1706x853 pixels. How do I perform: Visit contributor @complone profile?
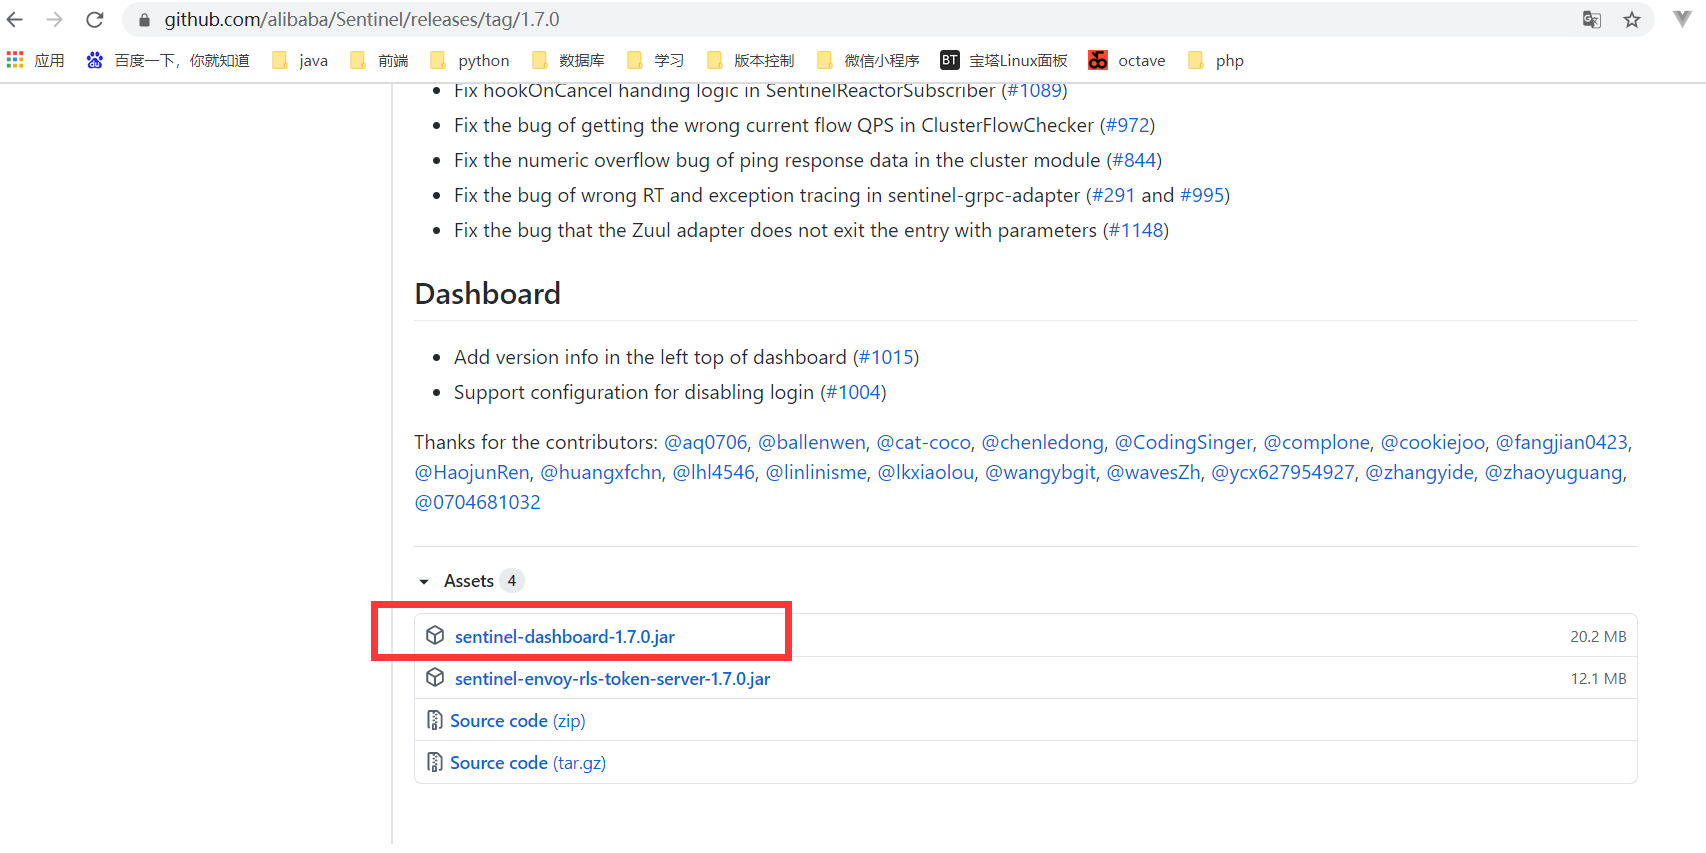point(1317,442)
